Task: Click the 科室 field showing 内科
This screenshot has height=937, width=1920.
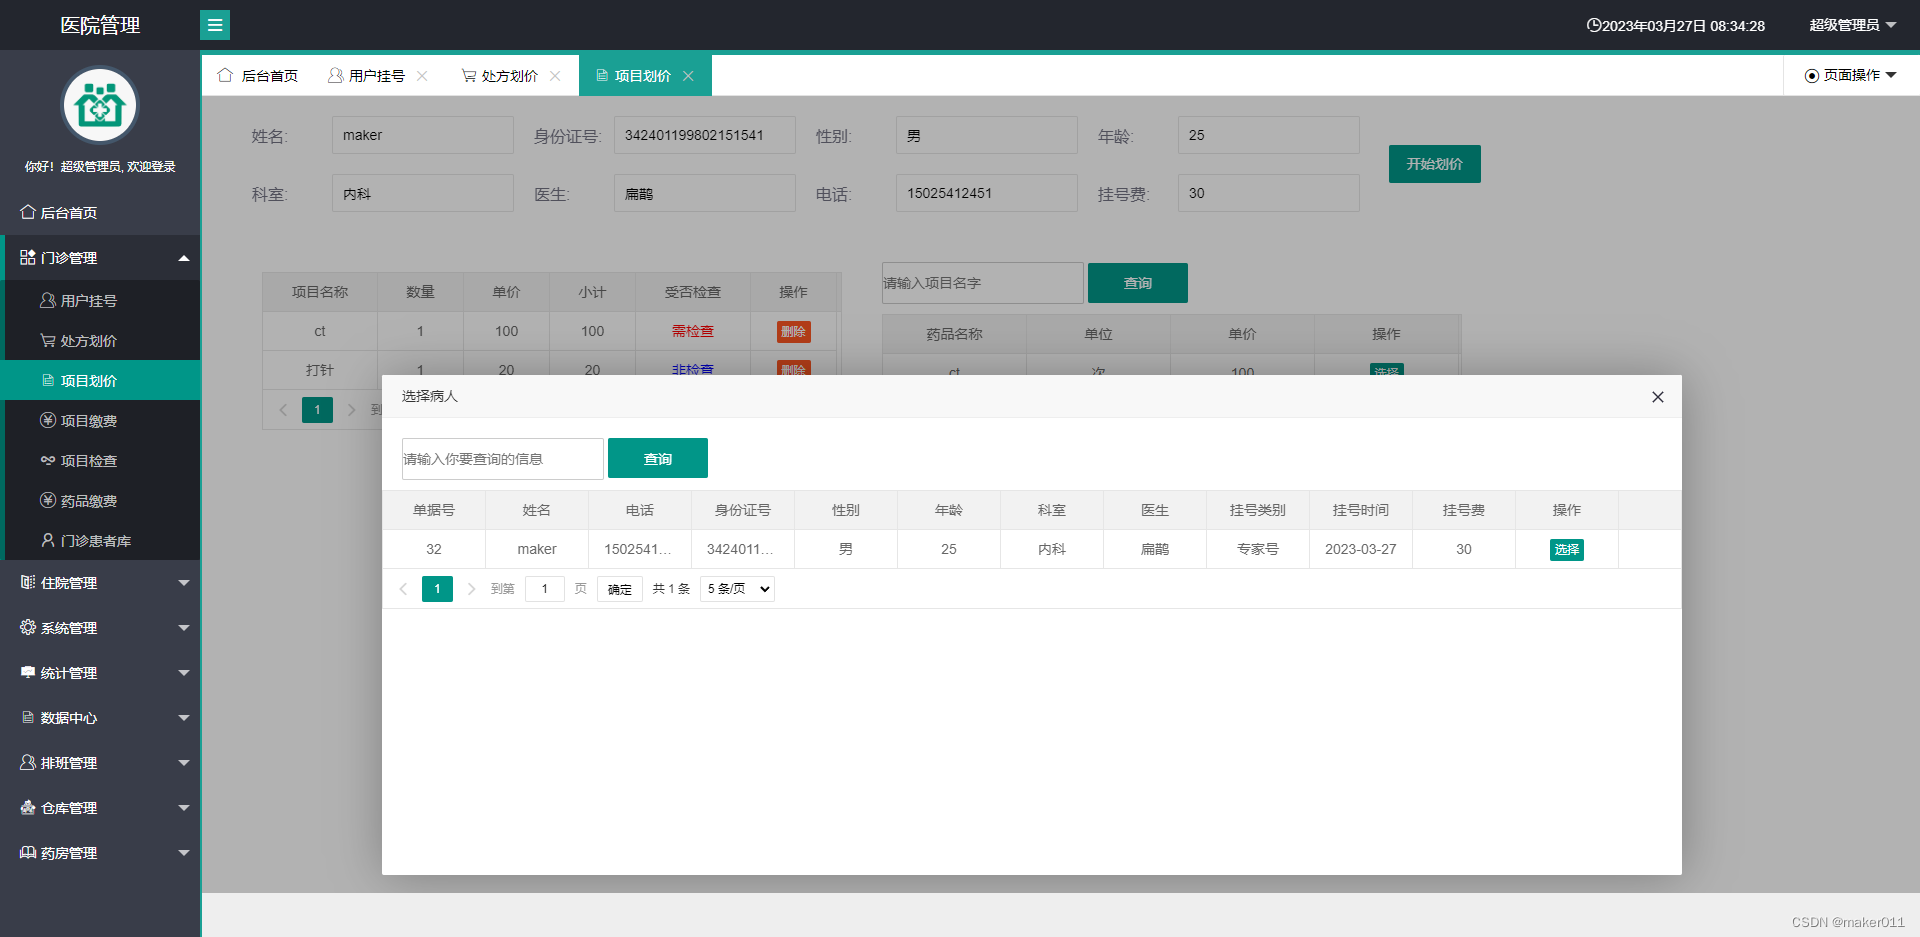Action: [x=423, y=193]
